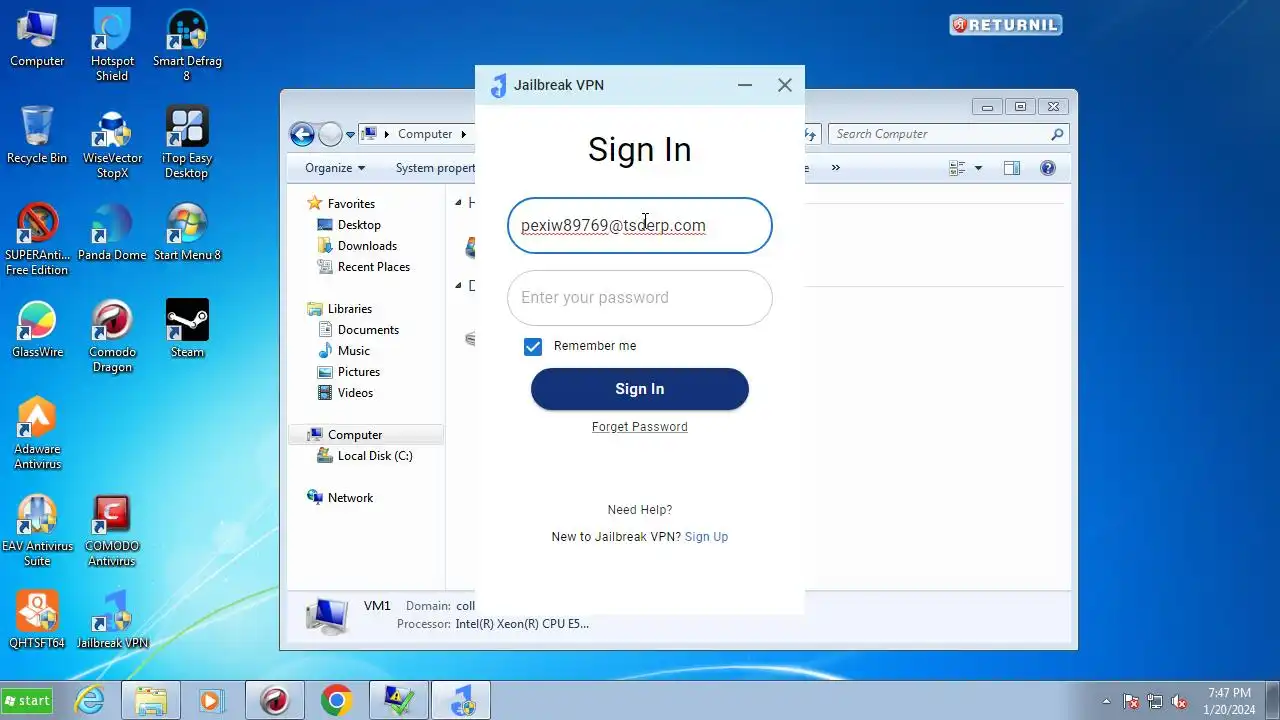1280x720 pixels.
Task: Click the Windows start button
Action: [x=27, y=700]
